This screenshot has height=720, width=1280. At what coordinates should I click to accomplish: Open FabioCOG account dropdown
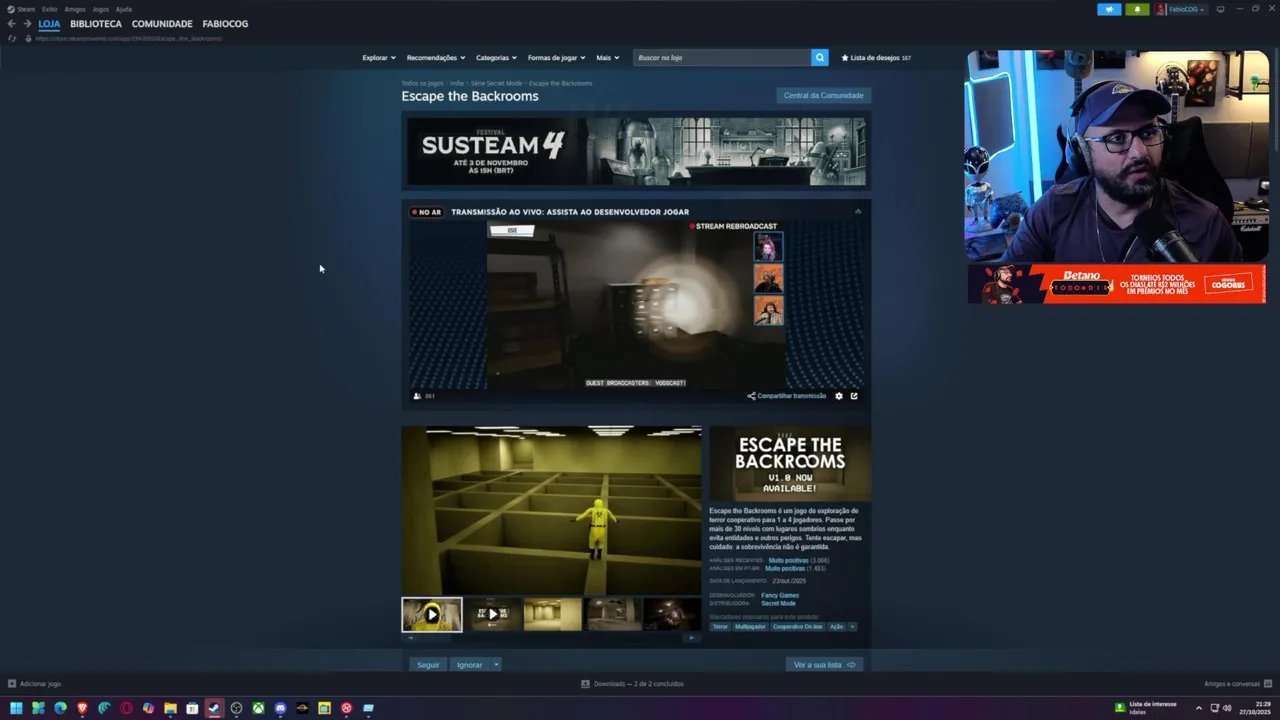(1187, 9)
